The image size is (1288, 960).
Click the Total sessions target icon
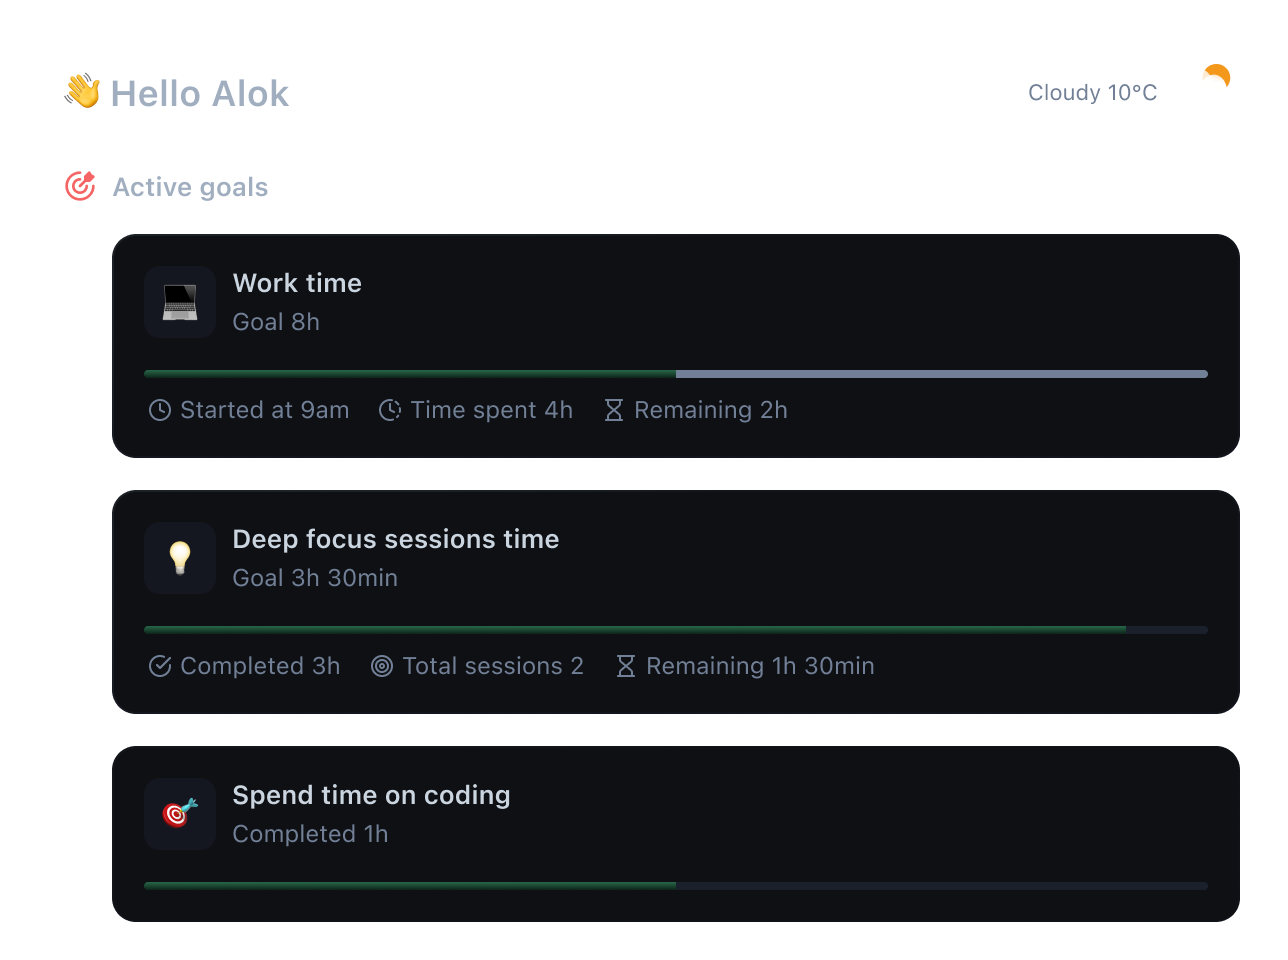click(382, 666)
